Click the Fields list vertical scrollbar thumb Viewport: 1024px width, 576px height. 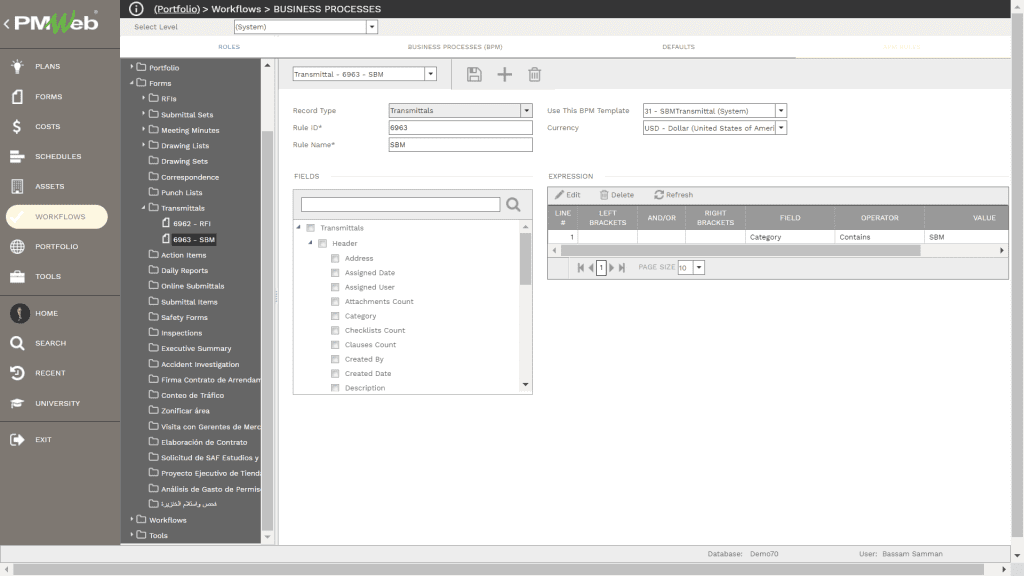pos(526,259)
